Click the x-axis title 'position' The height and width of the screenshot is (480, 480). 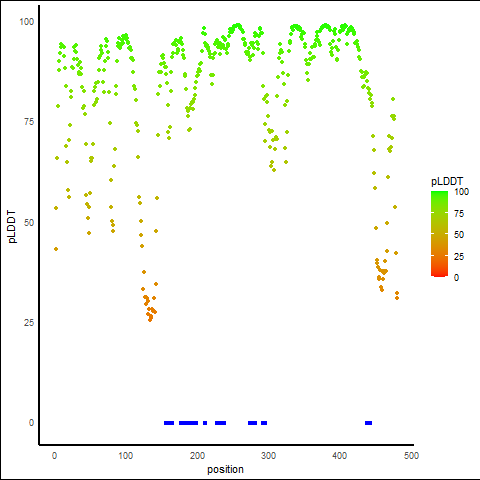point(225,470)
